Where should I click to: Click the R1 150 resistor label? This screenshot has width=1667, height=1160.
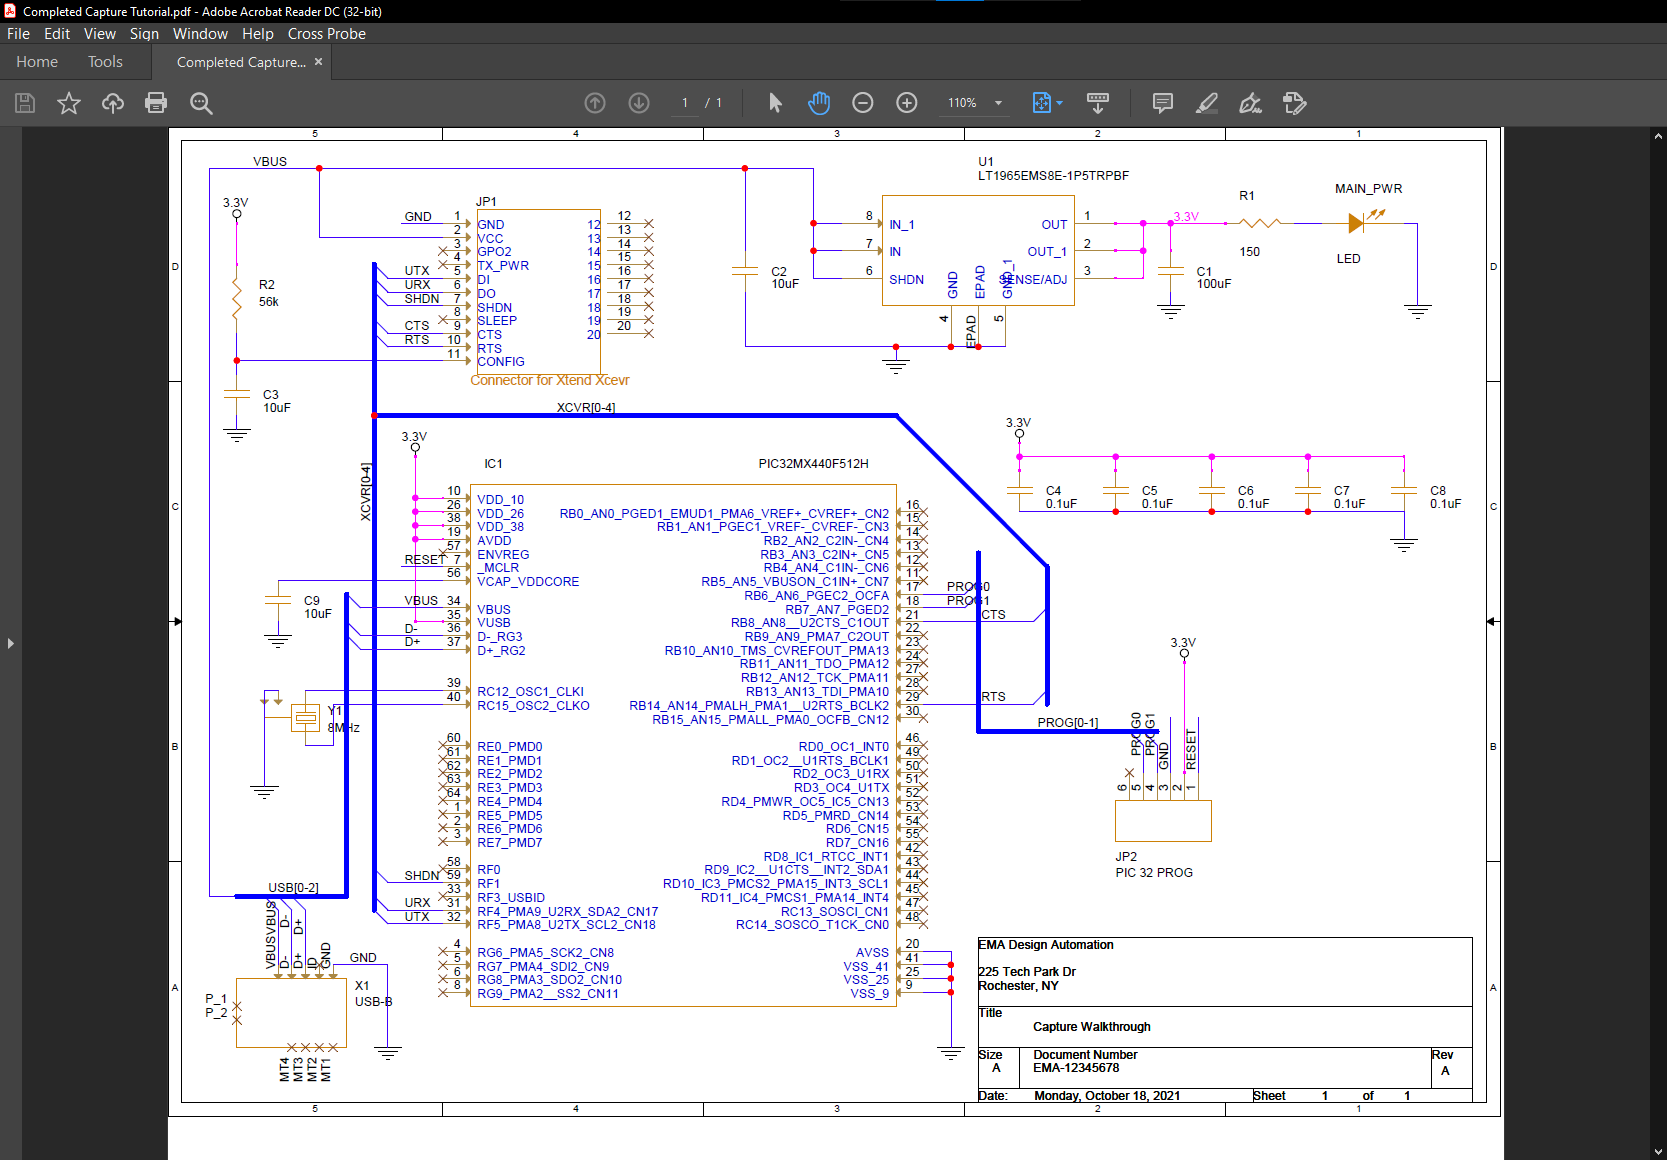1248,224
